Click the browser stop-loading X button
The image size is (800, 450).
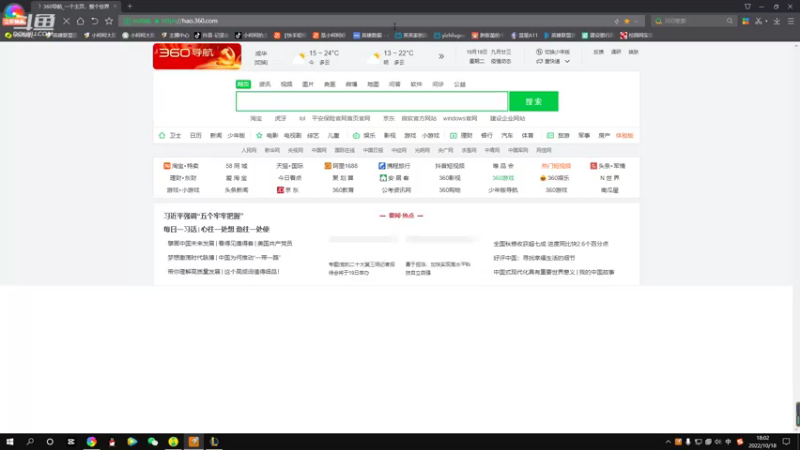tap(66, 21)
